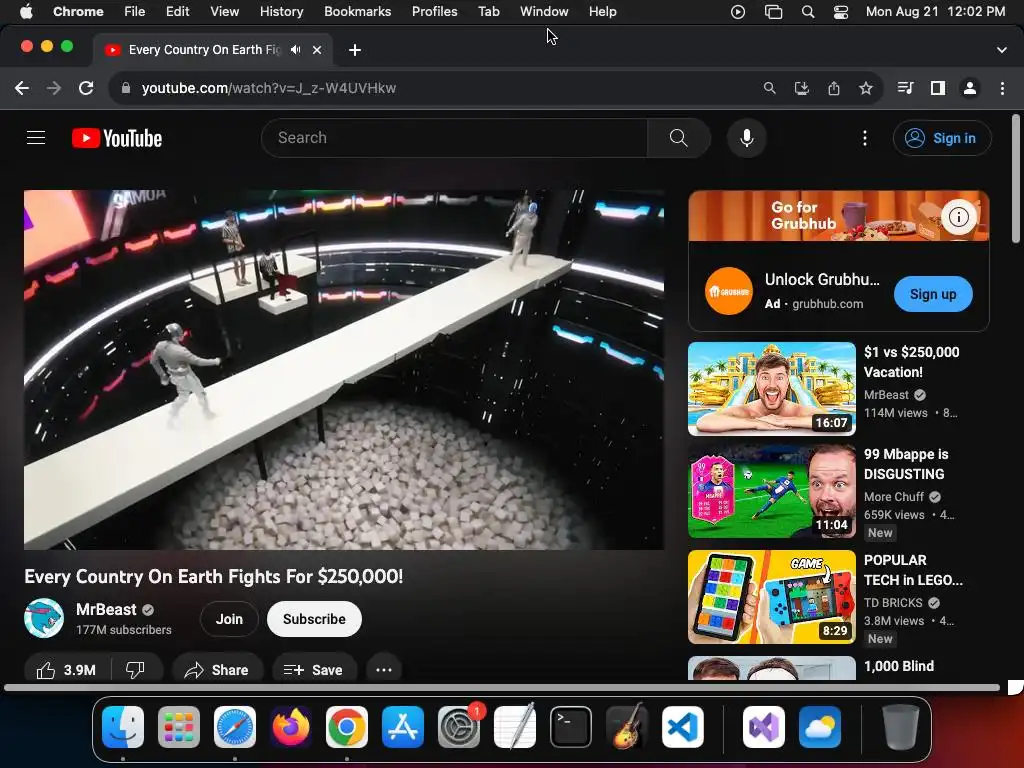This screenshot has height=768, width=1024.
Task: Open the Bookmarks menu
Action: (357, 12)
